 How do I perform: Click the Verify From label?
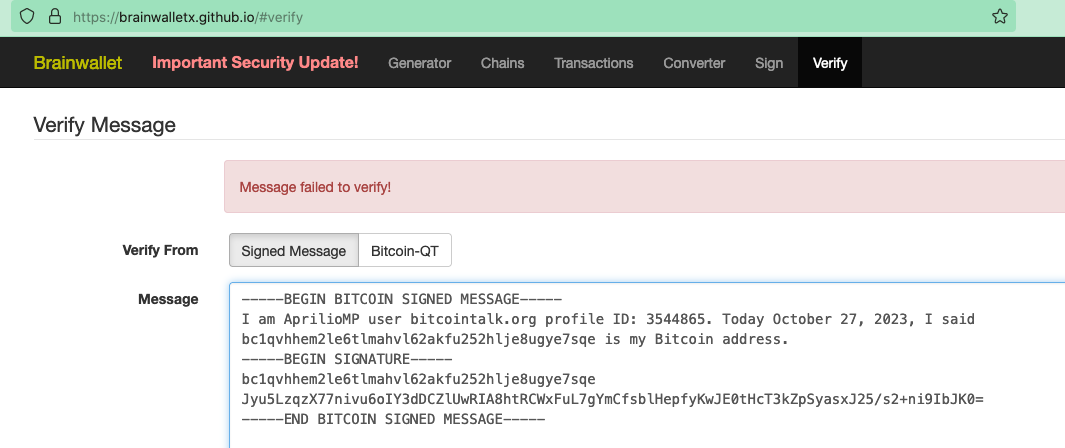[160, 250]
